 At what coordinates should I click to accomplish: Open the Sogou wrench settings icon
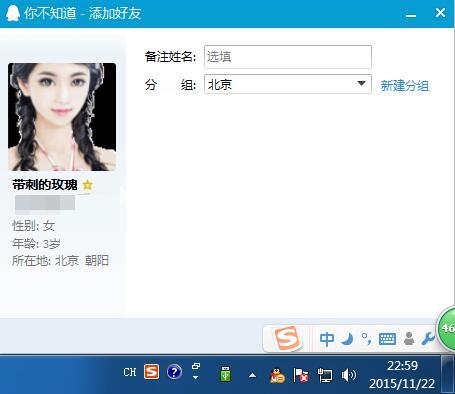click(x=428, y=339)
